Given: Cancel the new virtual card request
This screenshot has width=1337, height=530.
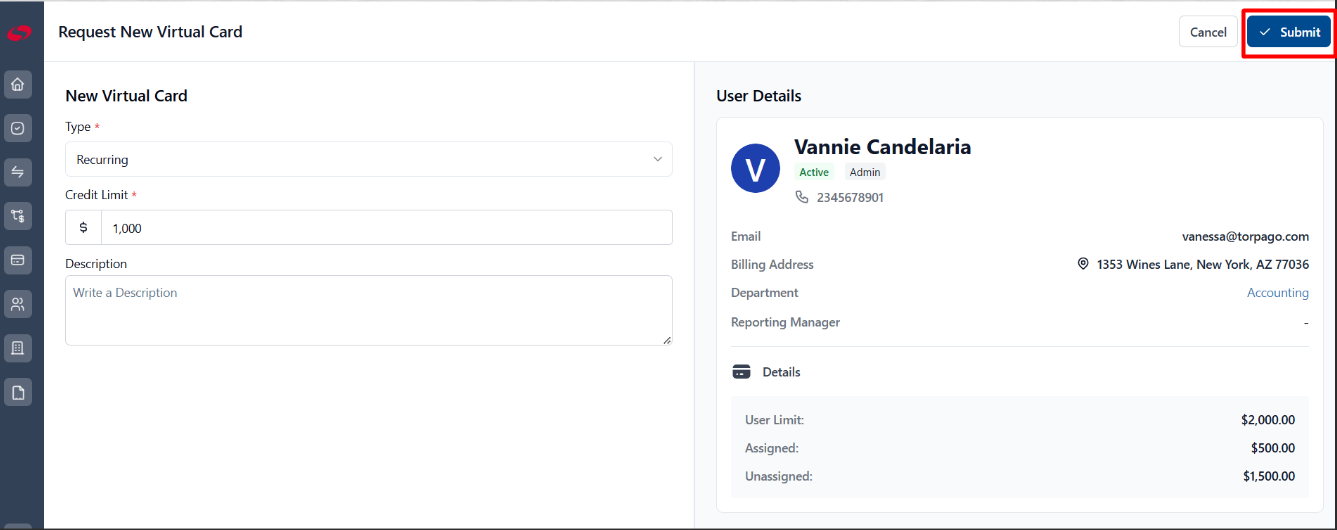Looking at the screenshot, I should pos(1208,32).
